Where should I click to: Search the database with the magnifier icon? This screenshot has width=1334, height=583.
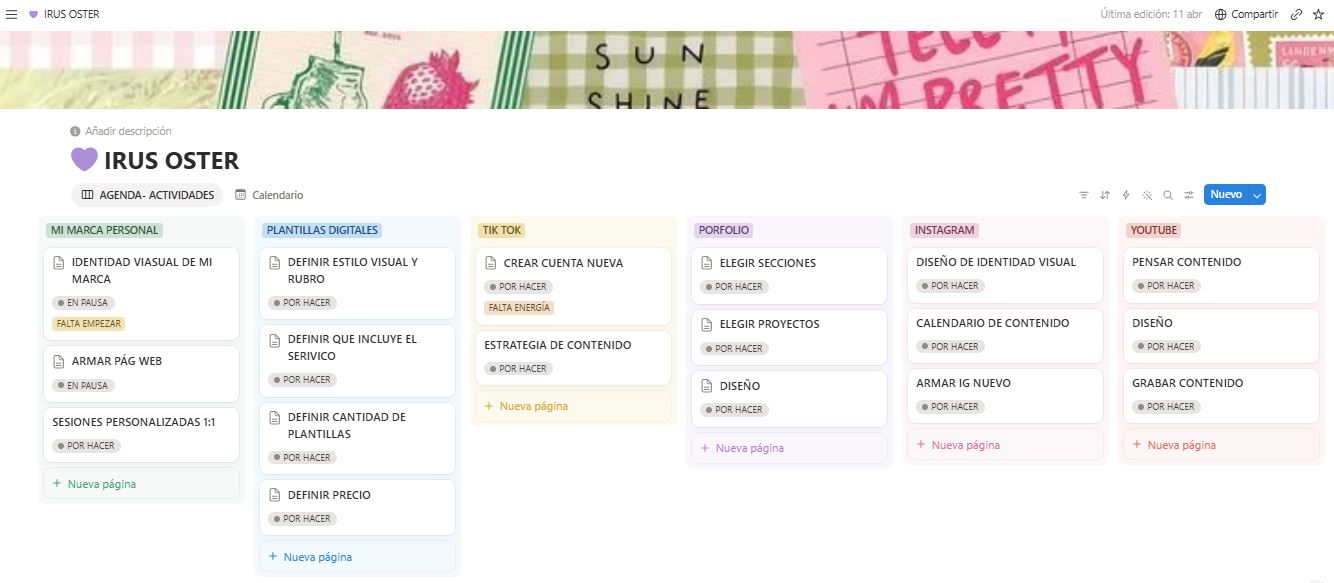1168,195
